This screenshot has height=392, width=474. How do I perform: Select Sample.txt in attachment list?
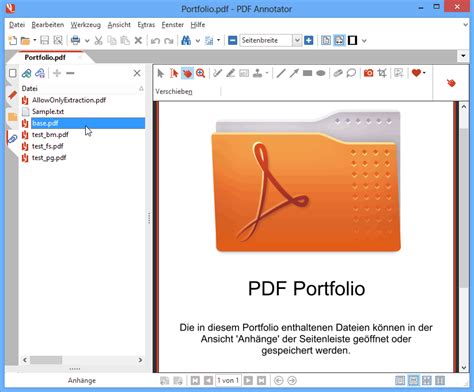point(48,112)
